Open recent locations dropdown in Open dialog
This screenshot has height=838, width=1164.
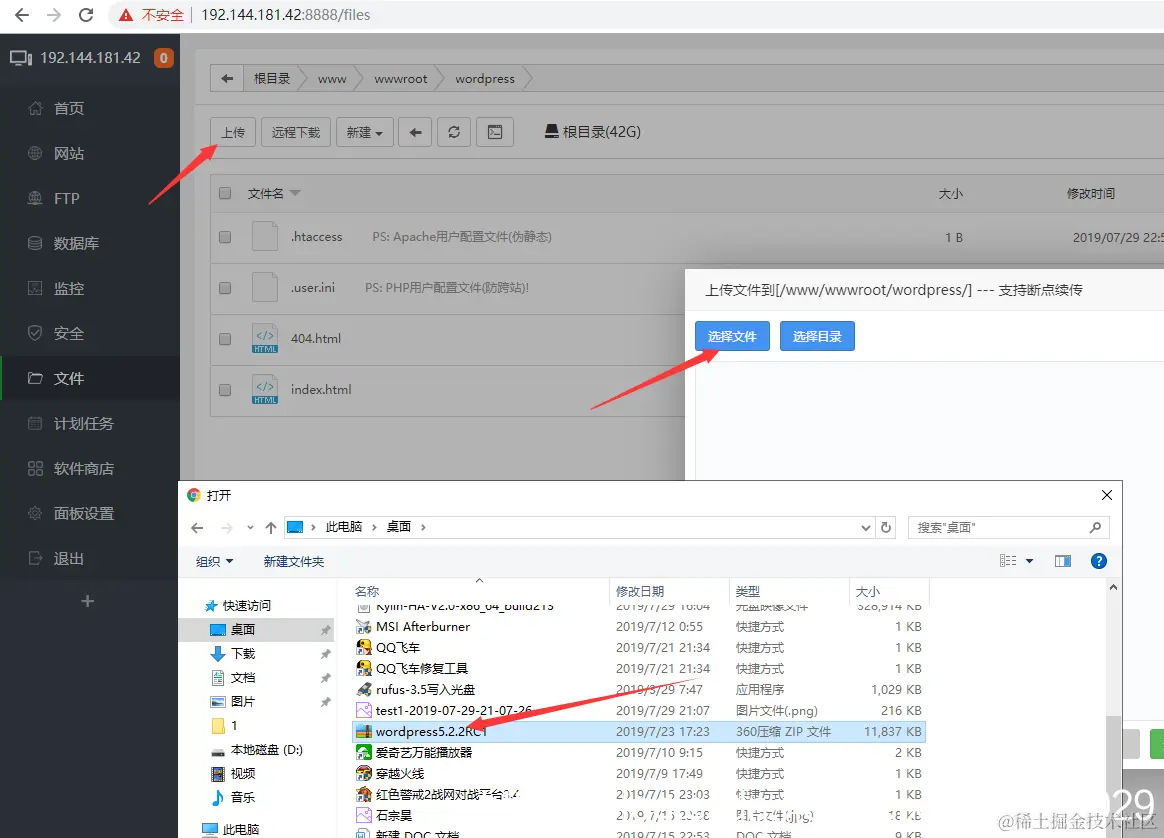(250, 528)
